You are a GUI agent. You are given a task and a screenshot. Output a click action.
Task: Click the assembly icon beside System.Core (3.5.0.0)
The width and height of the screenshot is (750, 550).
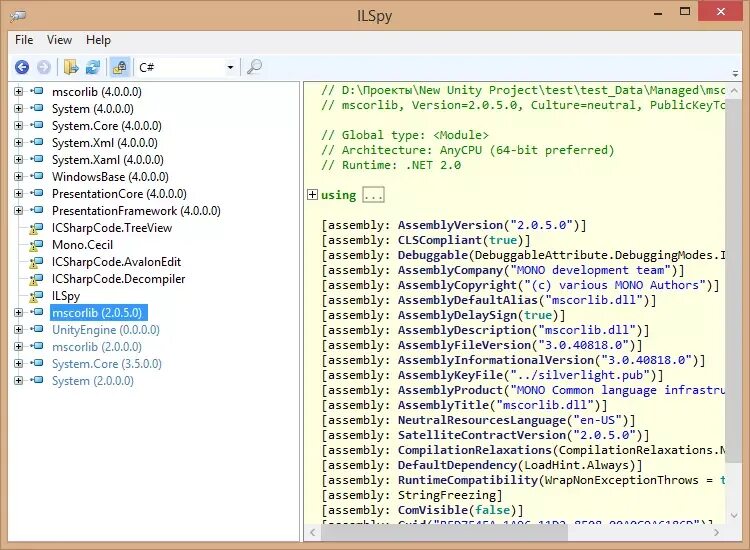coord(37,363)
